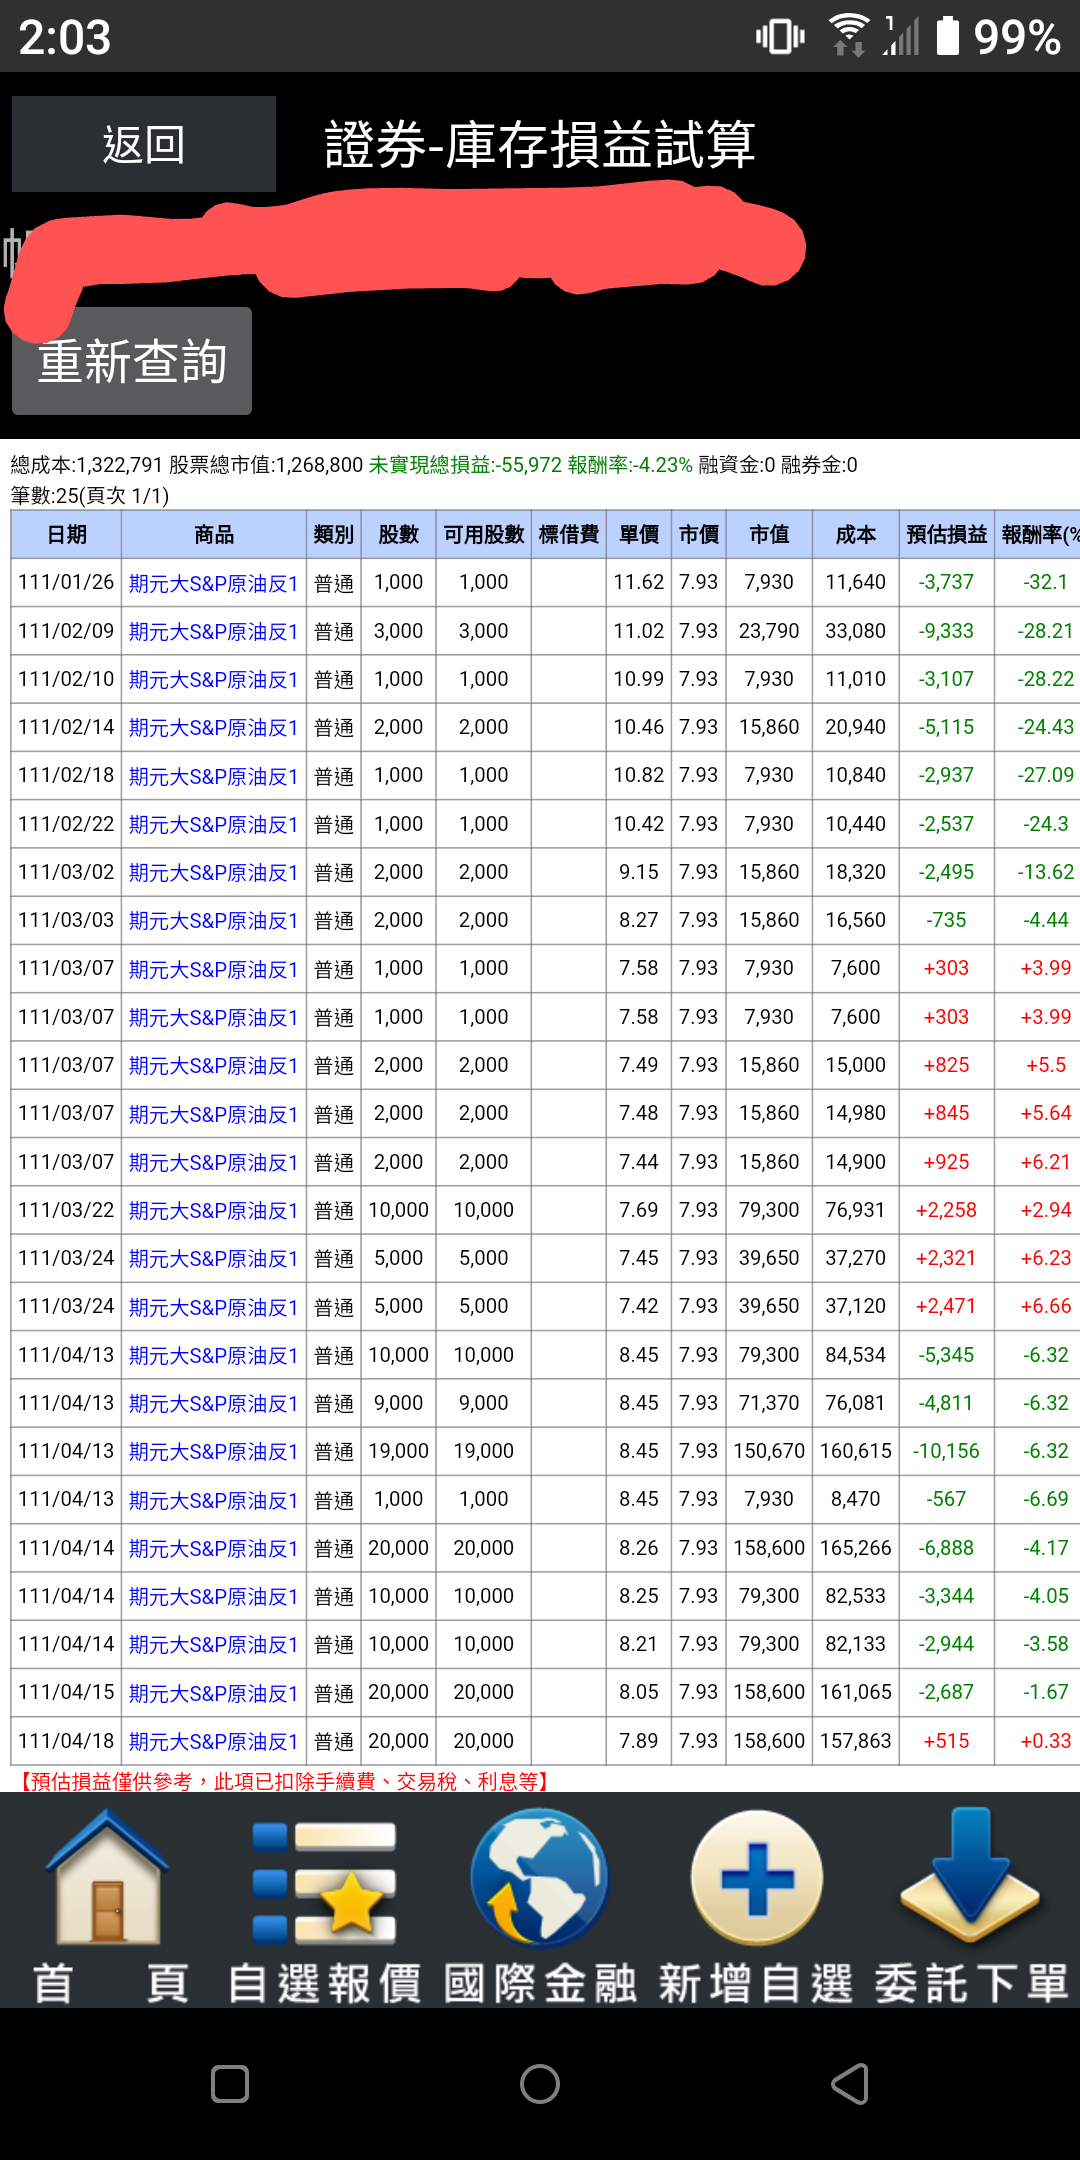Tap the 預估損益 column header
This screenshot has height=2160, width=1080.
pyautogui.click(x=946, y=535)
